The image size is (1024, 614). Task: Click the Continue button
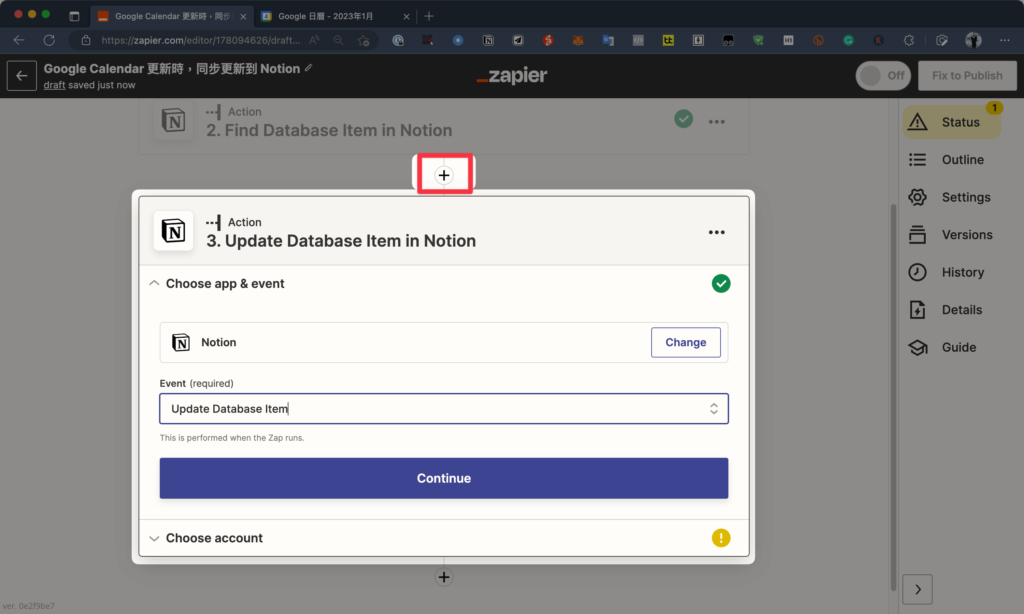444,478
